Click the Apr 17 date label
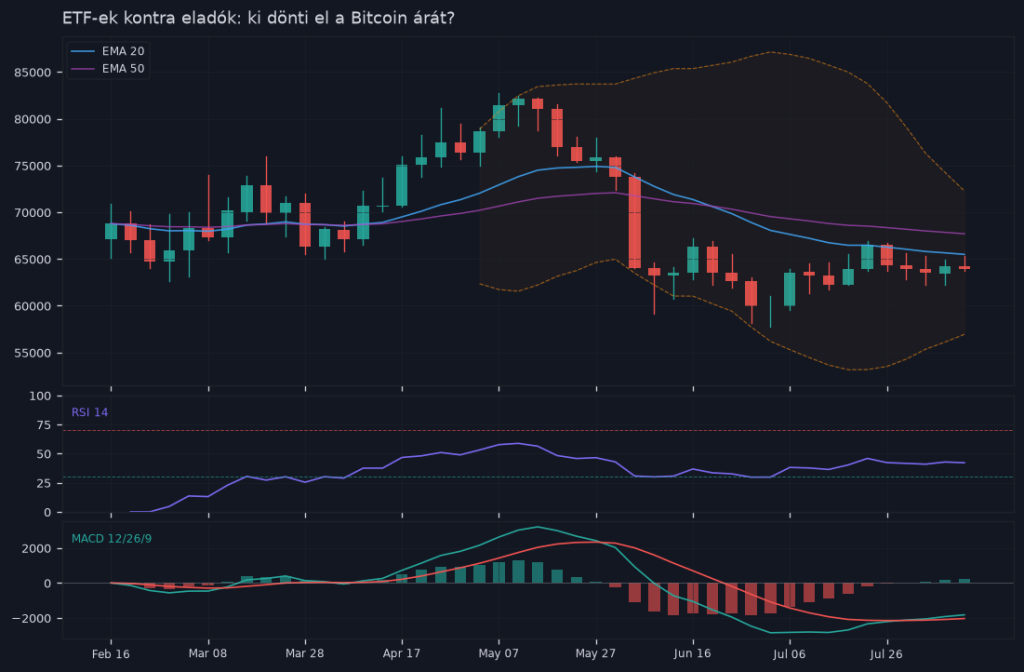This screenshot has height=672, width=1024. [402, 654]
